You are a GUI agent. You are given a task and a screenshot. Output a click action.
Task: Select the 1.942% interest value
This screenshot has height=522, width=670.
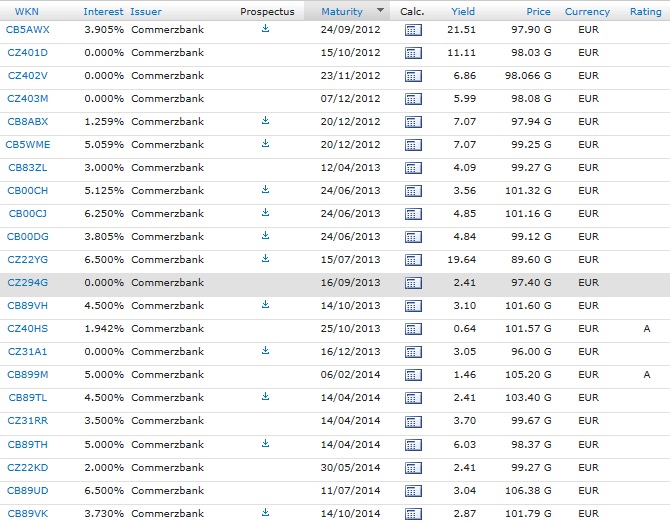104,328
